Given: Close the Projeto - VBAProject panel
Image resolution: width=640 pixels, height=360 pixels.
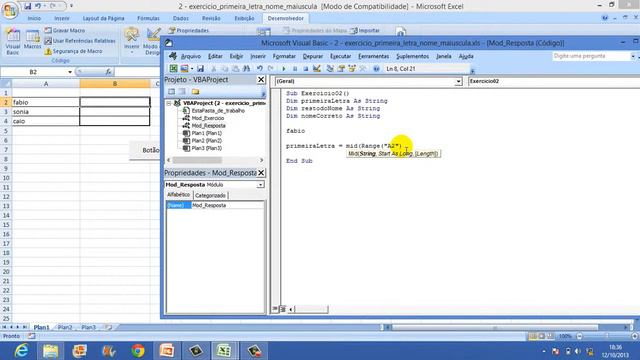Looking at the screenshot, I should 261,80.
